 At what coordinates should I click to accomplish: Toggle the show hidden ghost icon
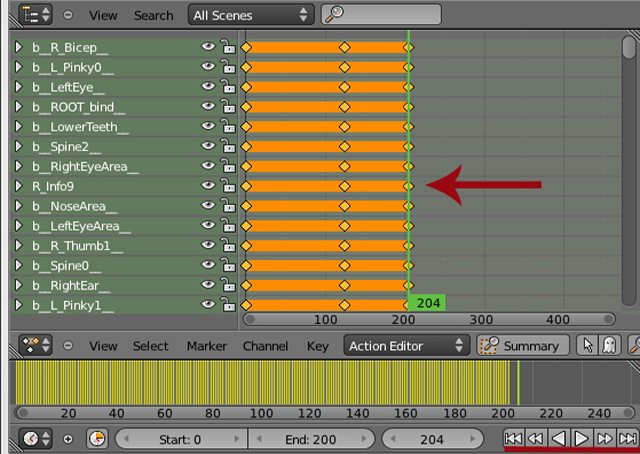coord(609,346)
